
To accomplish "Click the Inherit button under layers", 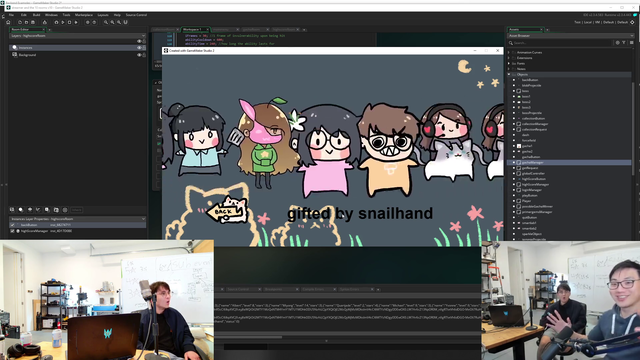I will 76,210.
